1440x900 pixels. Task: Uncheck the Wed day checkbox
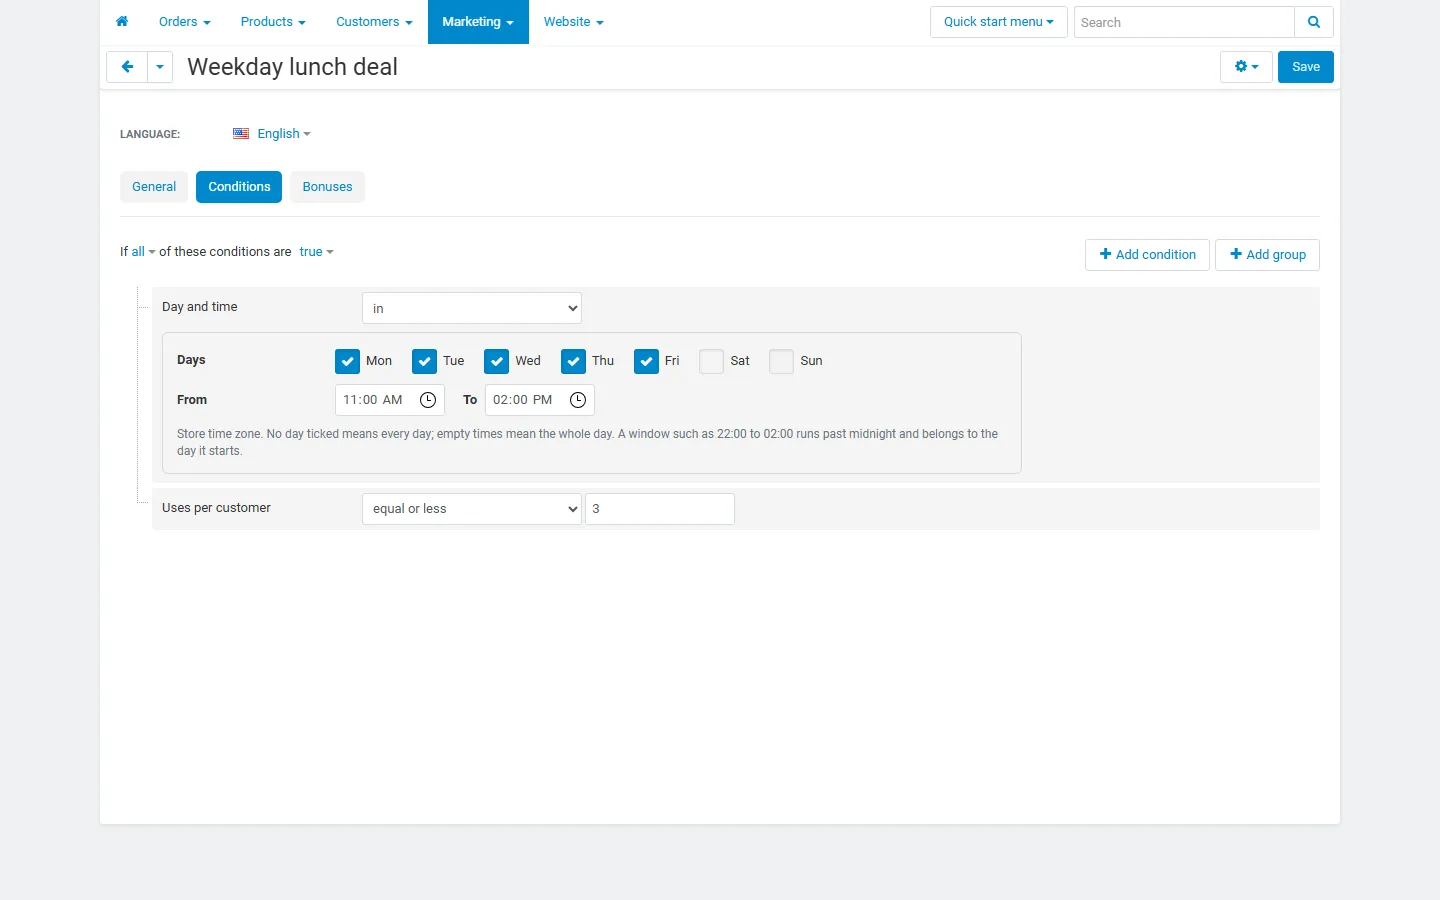tap(496, 361)
